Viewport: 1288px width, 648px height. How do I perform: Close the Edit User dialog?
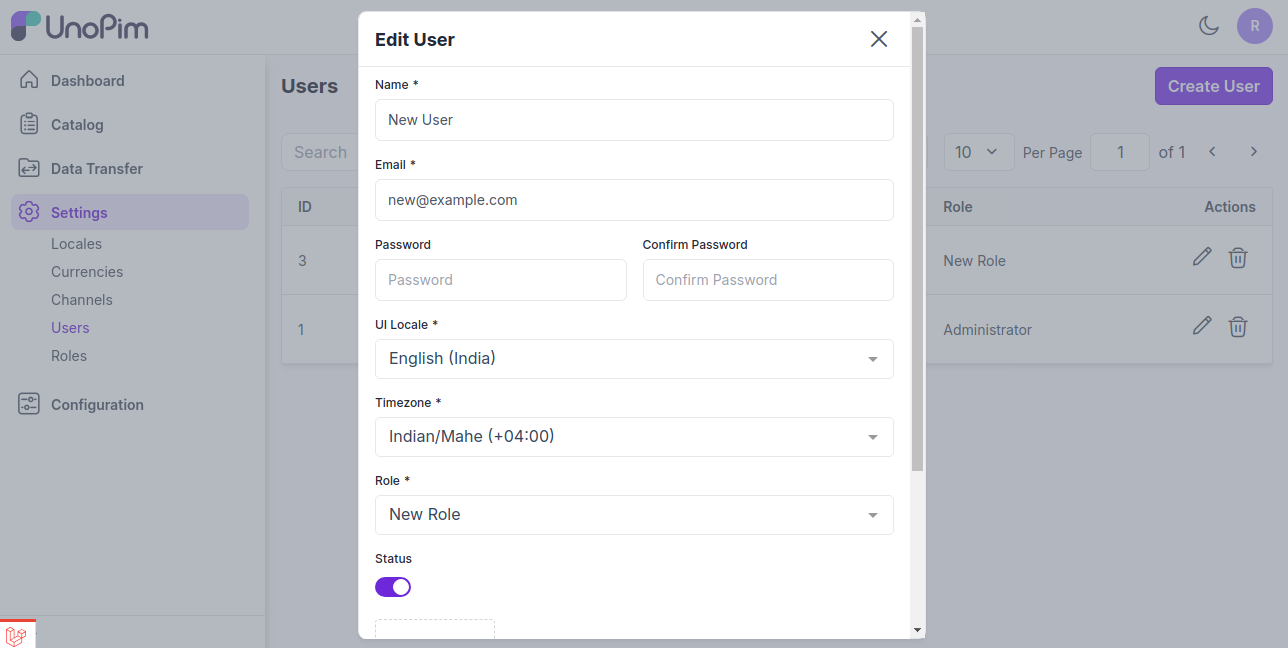click(x=878, y=39)
